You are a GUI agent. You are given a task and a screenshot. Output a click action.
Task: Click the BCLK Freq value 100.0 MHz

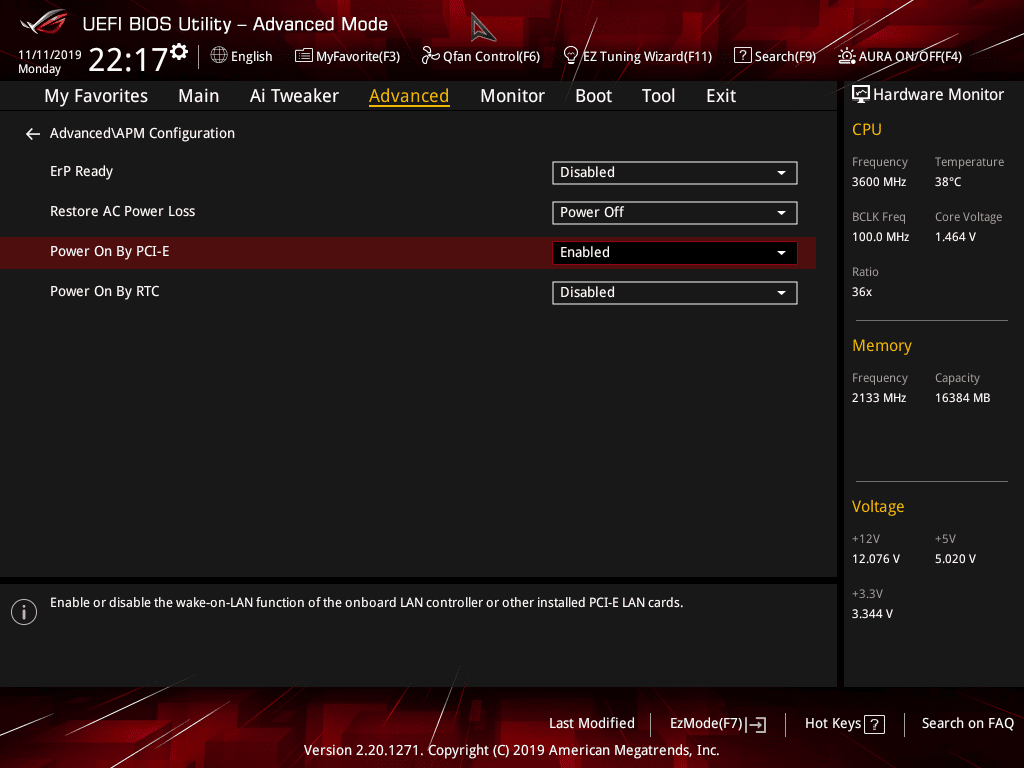(x=880, y=237)
